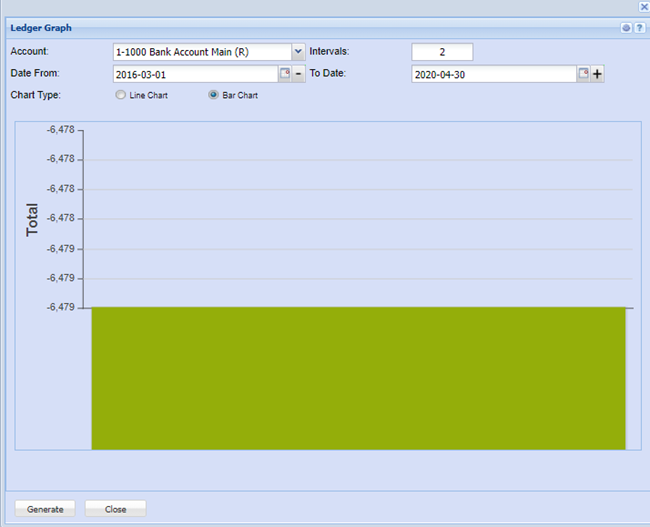Close the window with the top X
This screenshot has height=527, width=650.
(644, 6)
